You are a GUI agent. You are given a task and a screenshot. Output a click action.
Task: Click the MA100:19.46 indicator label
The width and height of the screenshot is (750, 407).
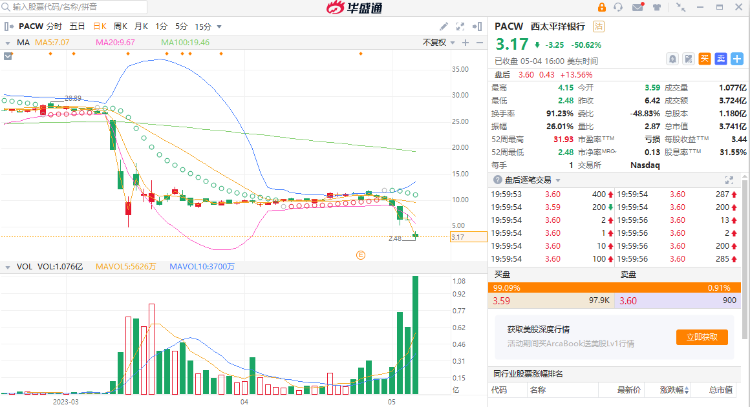pyautogui.click(x=185, y=43)
